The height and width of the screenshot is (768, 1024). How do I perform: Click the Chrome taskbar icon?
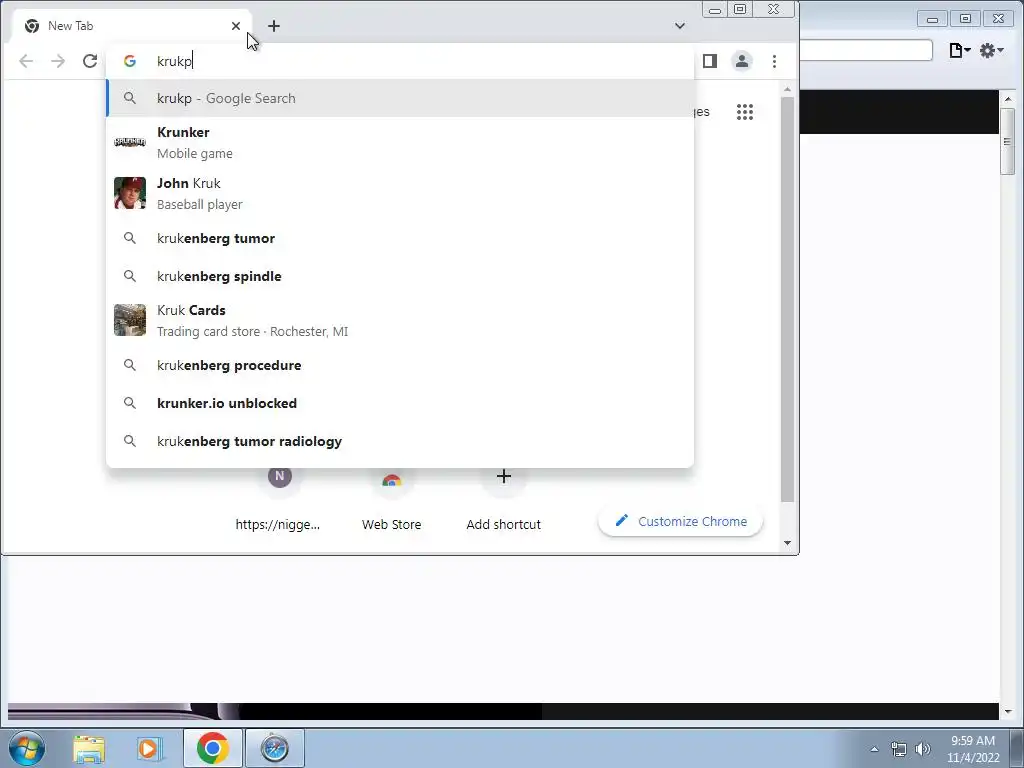213,748
